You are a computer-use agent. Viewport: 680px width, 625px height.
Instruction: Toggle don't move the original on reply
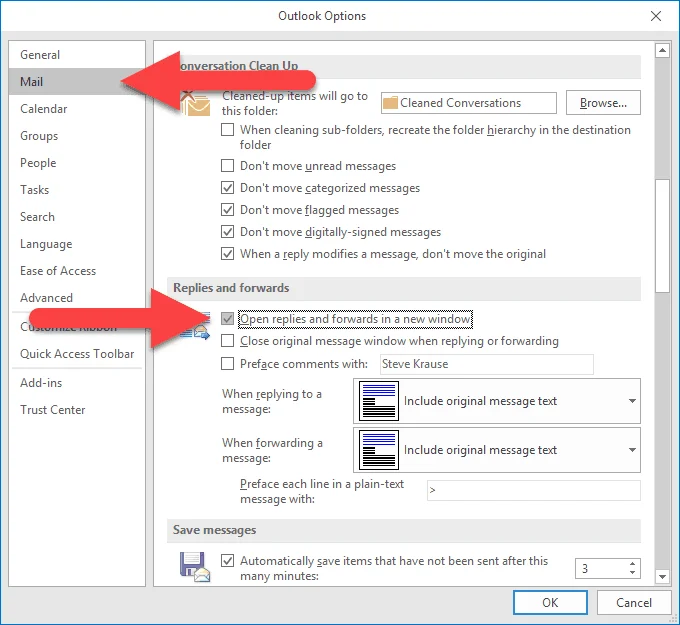point(227,253)
